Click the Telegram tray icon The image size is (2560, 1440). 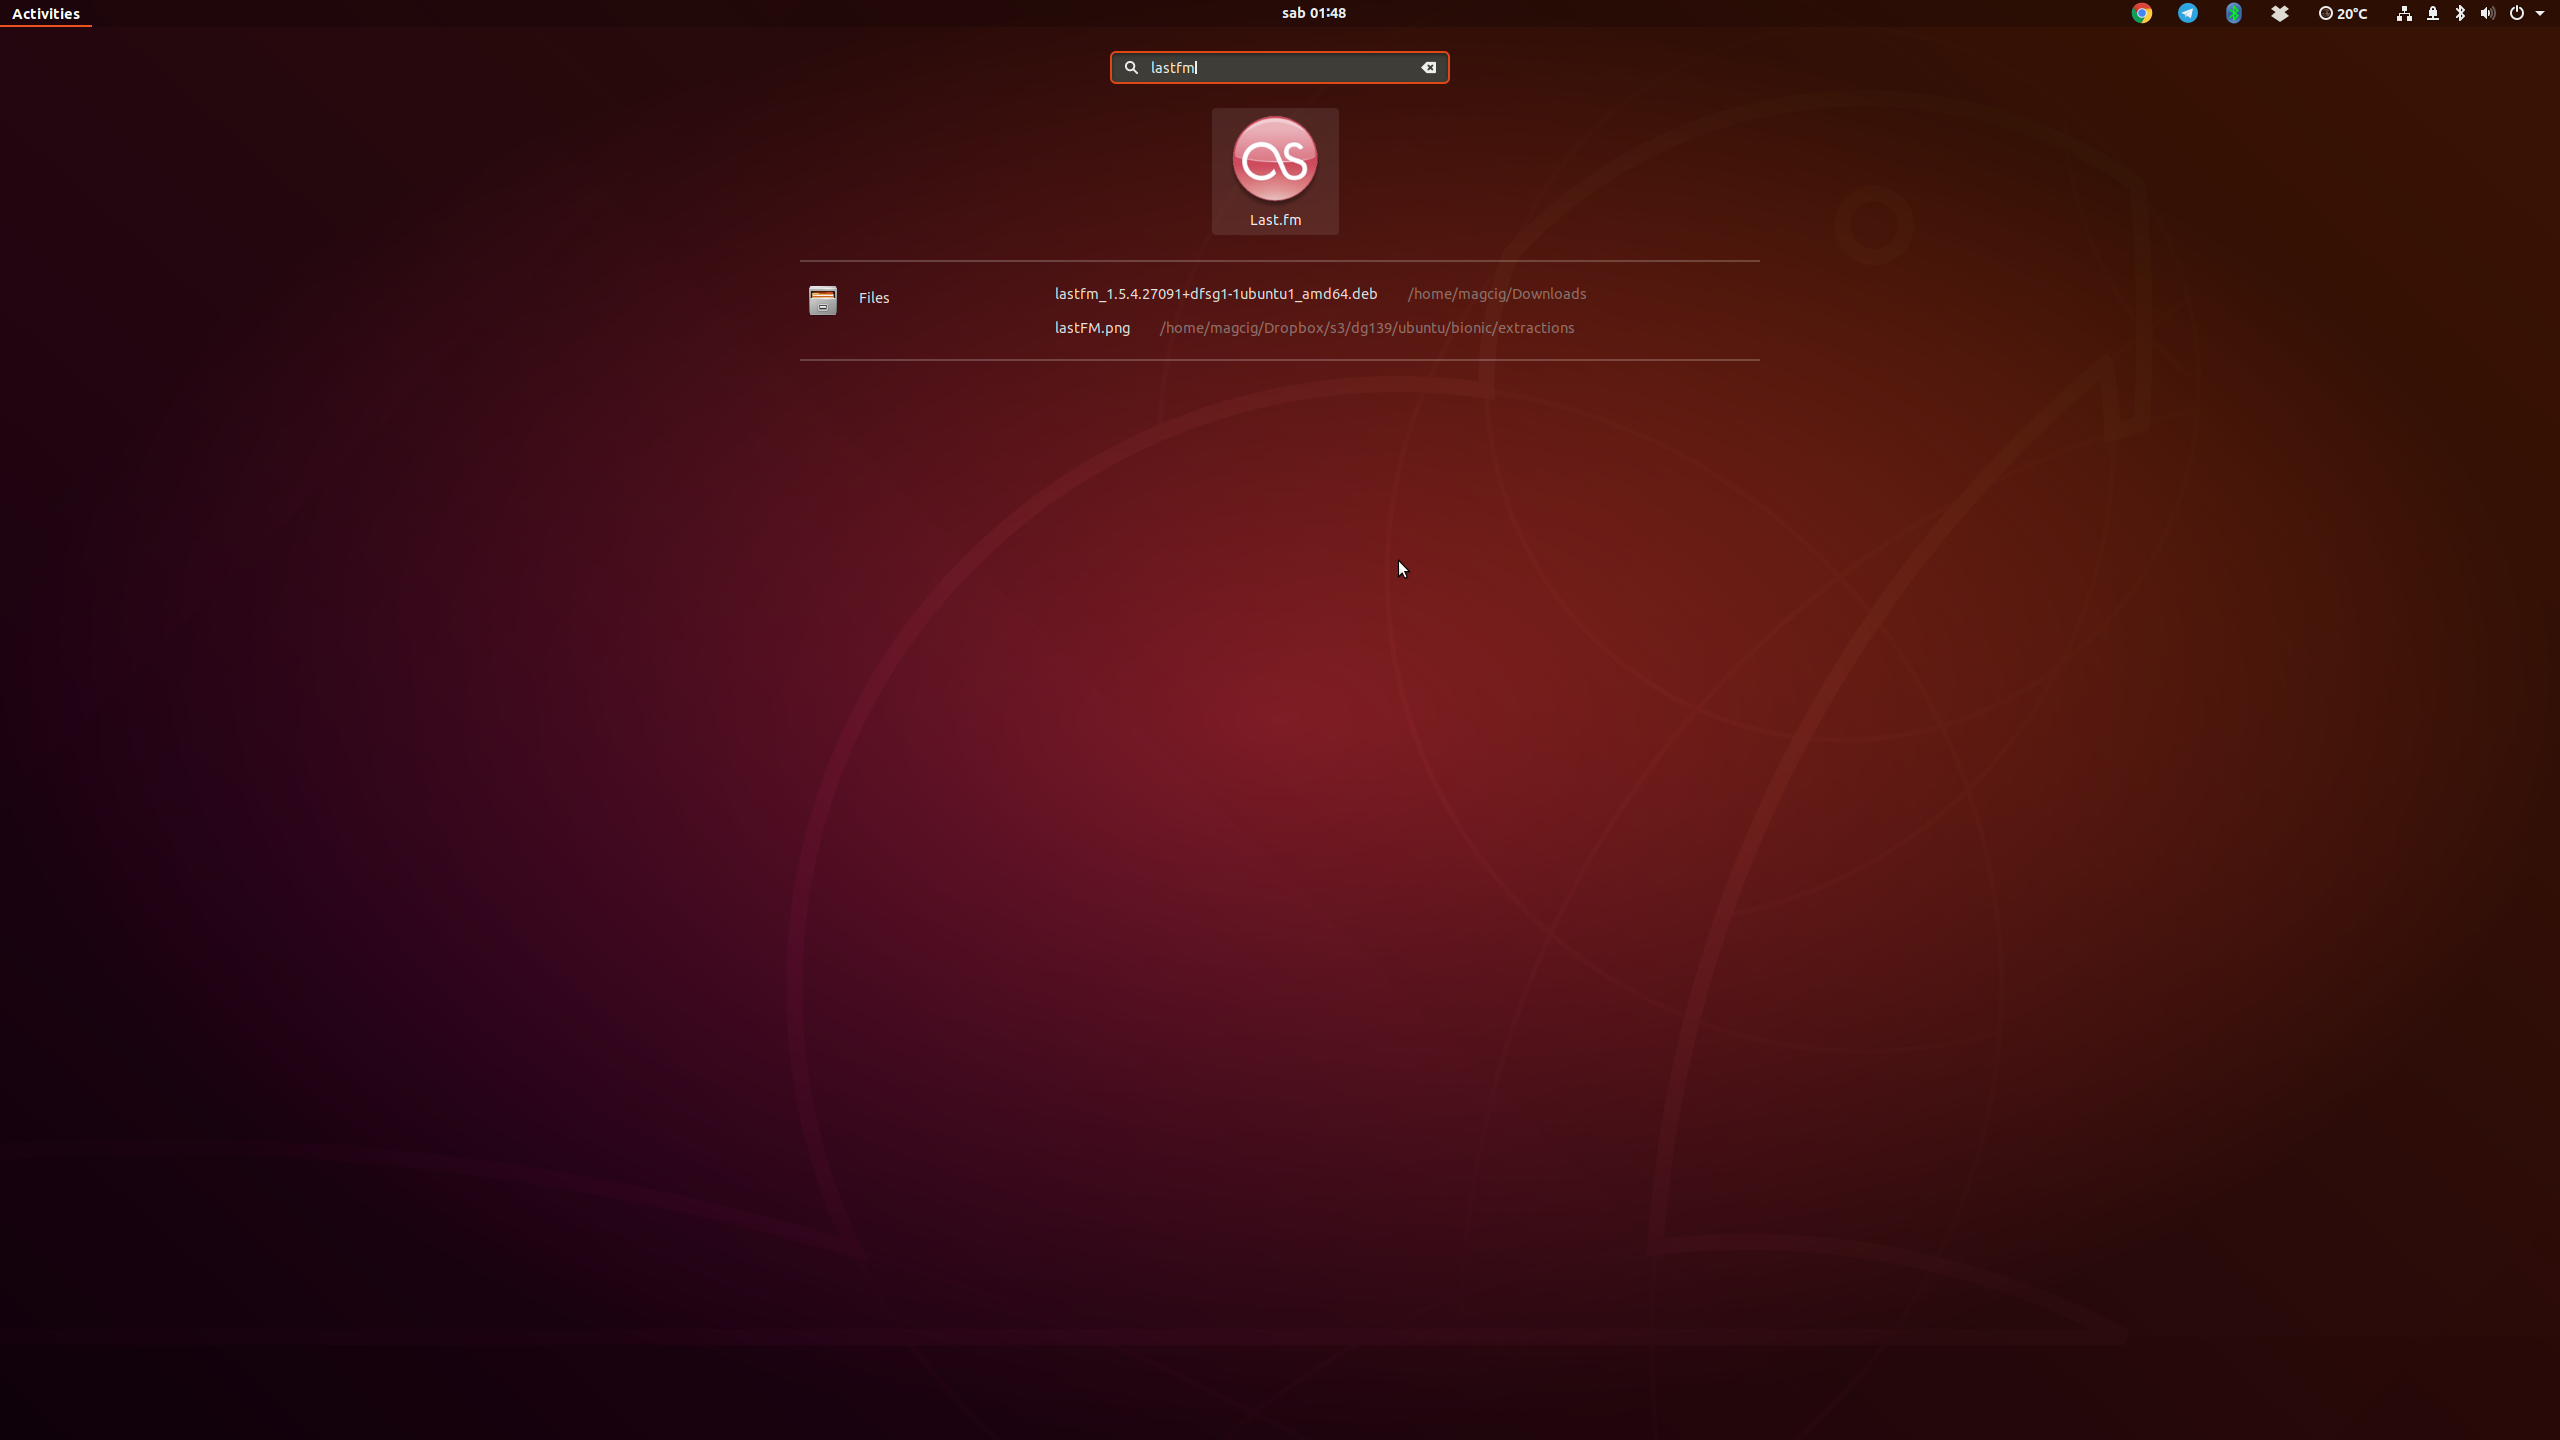pos(2188,13)
